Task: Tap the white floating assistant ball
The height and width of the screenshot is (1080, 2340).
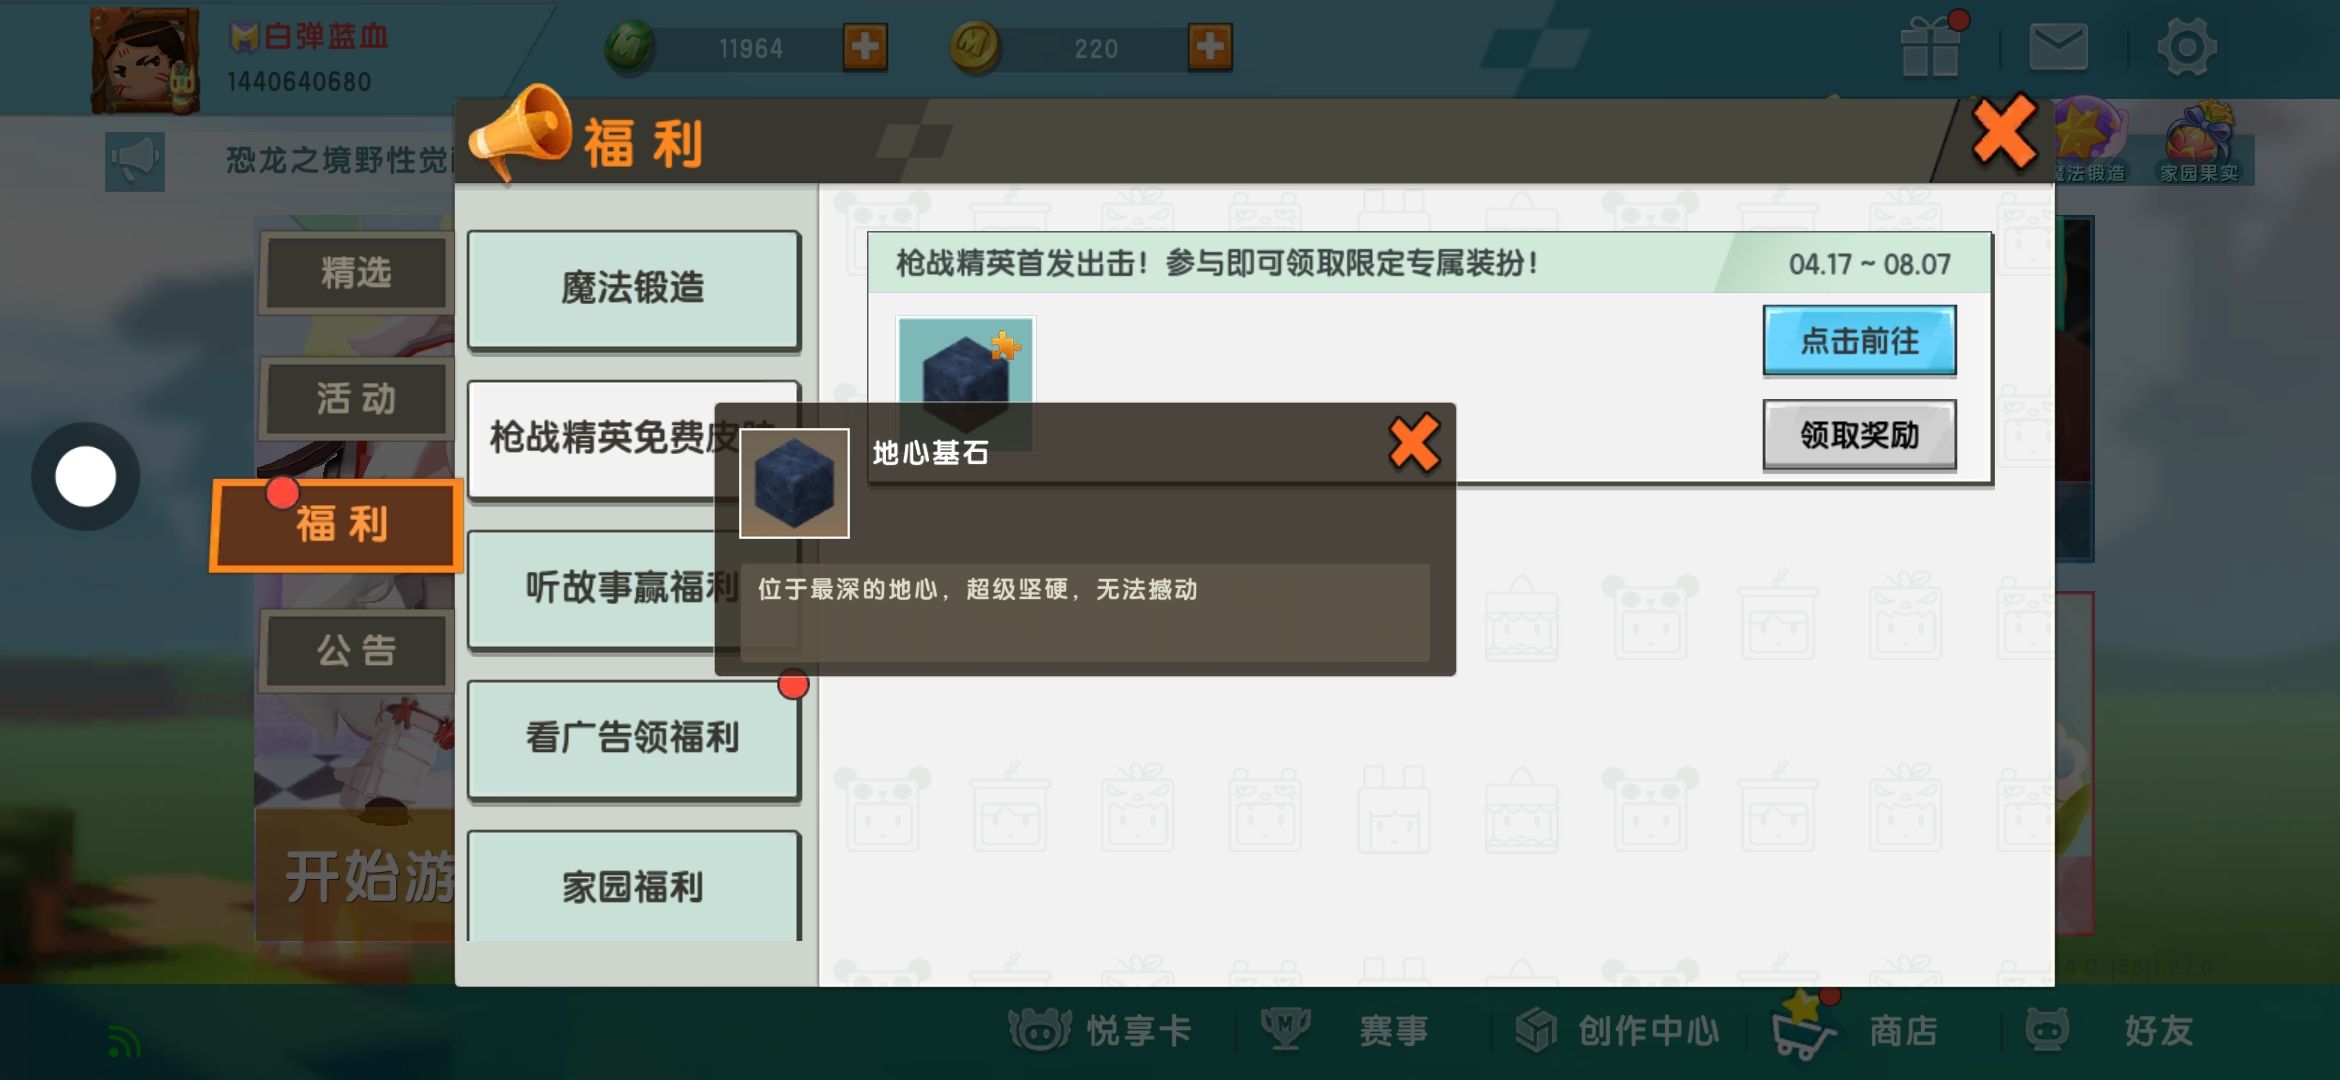Action: click(x=85, y=476)
